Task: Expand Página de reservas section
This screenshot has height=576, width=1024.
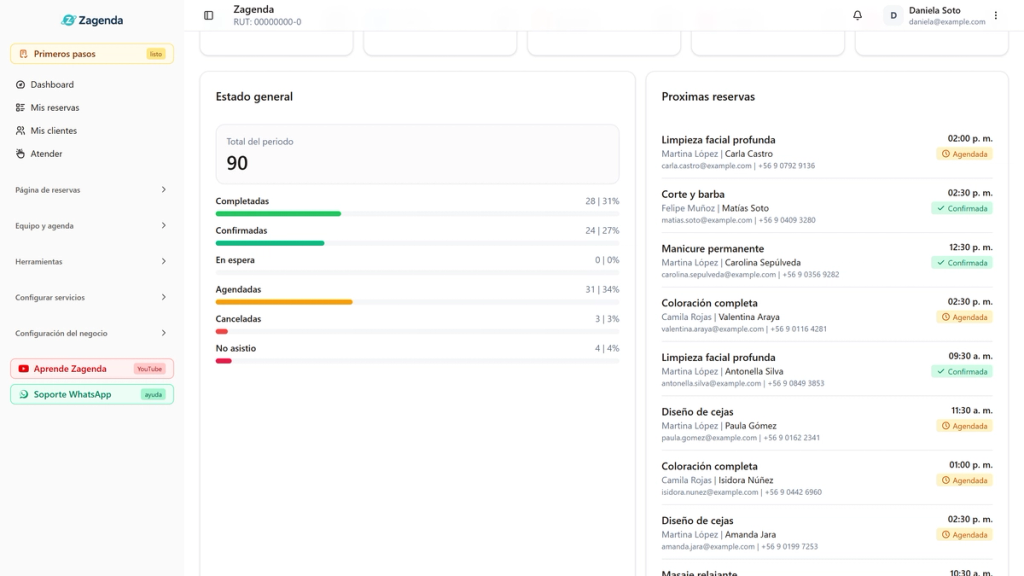Action: (x=91, y=189)
